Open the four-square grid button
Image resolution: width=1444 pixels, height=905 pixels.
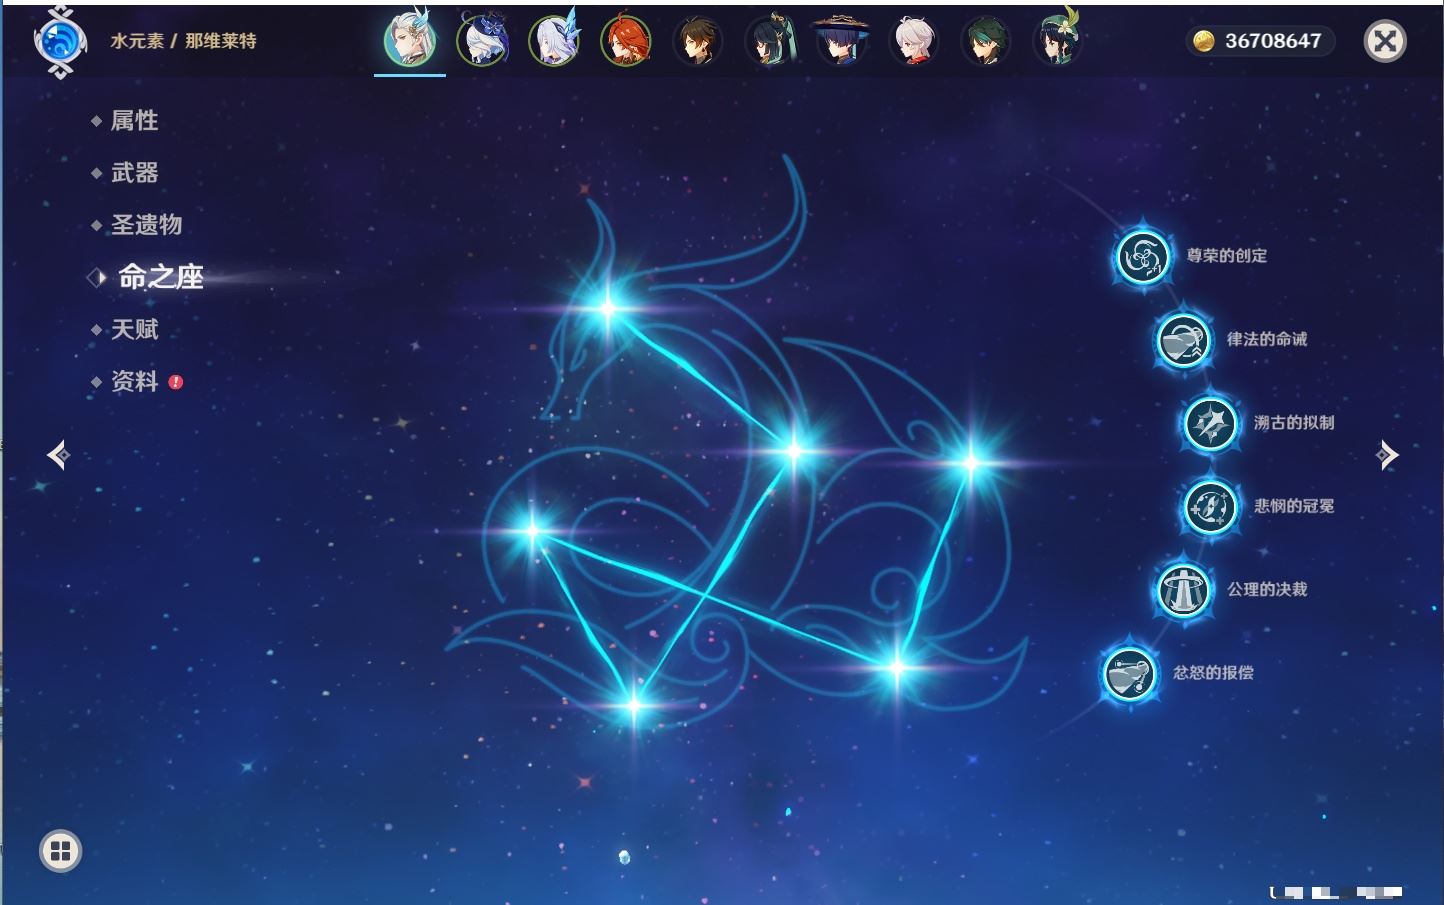click(x=60, y=851)
